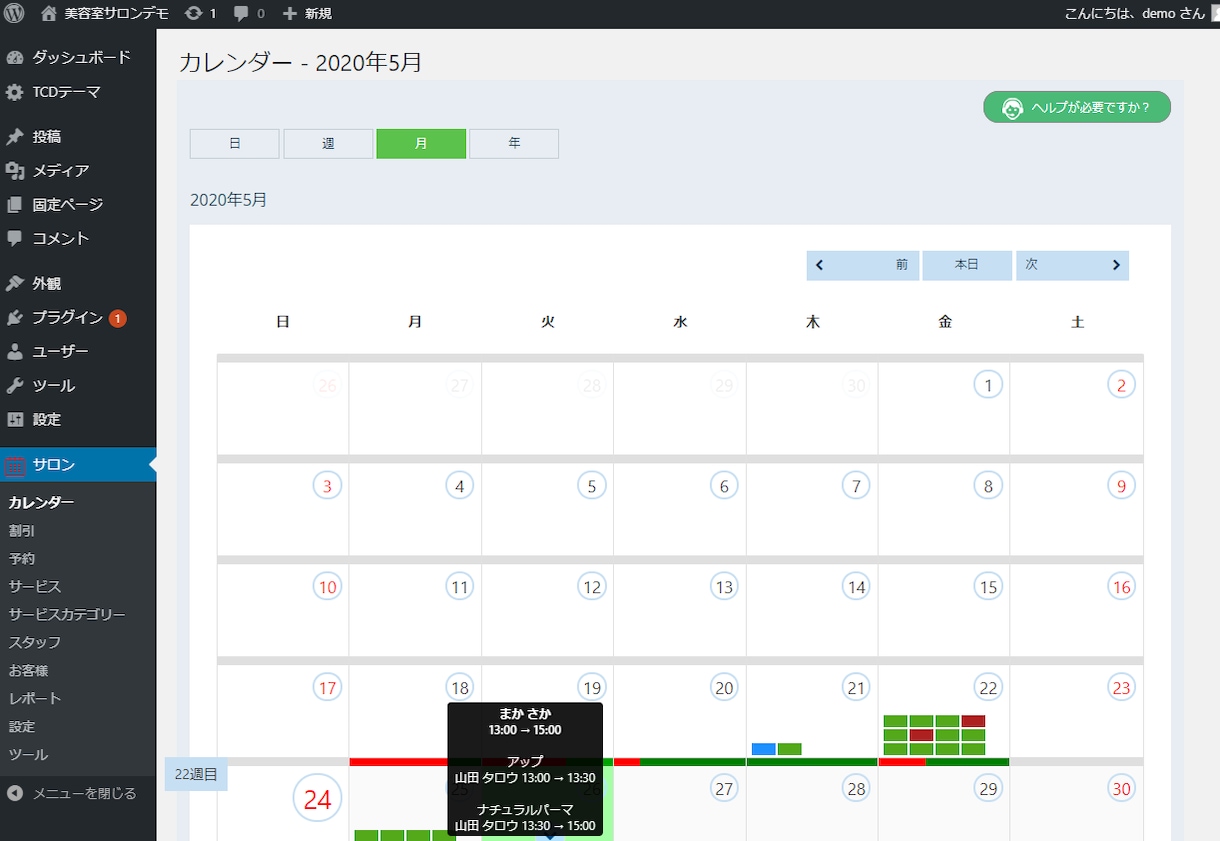Open 予約 submenu item
1220x841 pixels.
tap(22, 559)
